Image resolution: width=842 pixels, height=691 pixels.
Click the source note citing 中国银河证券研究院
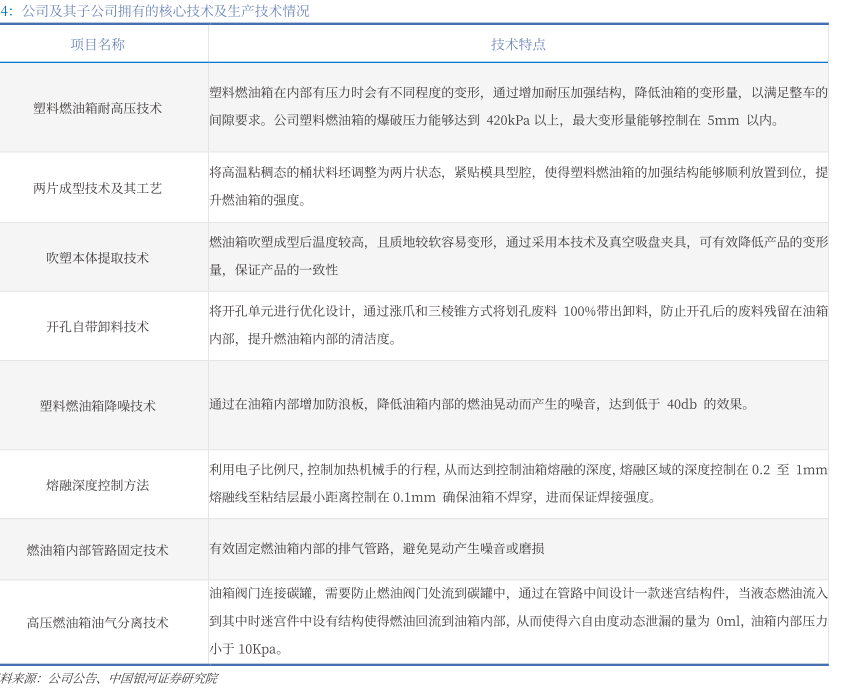point(110,679)
